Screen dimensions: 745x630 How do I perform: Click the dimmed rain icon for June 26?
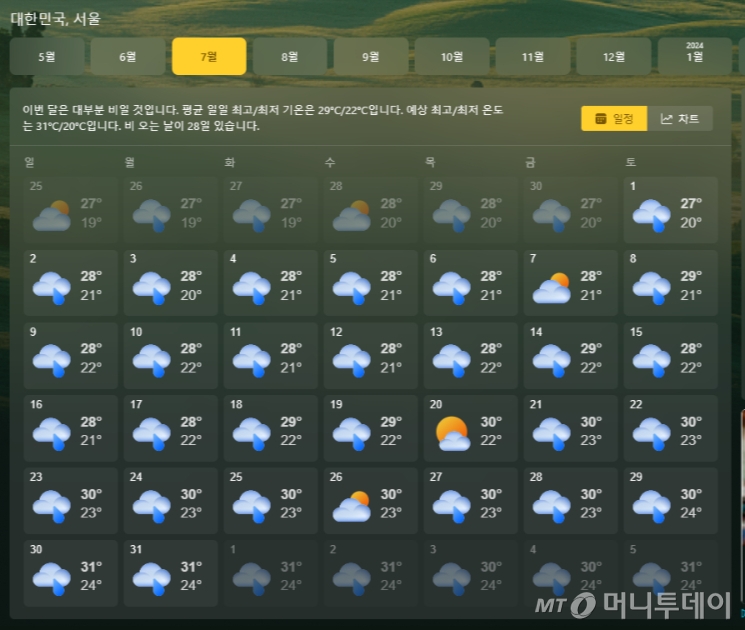point(152,215)
